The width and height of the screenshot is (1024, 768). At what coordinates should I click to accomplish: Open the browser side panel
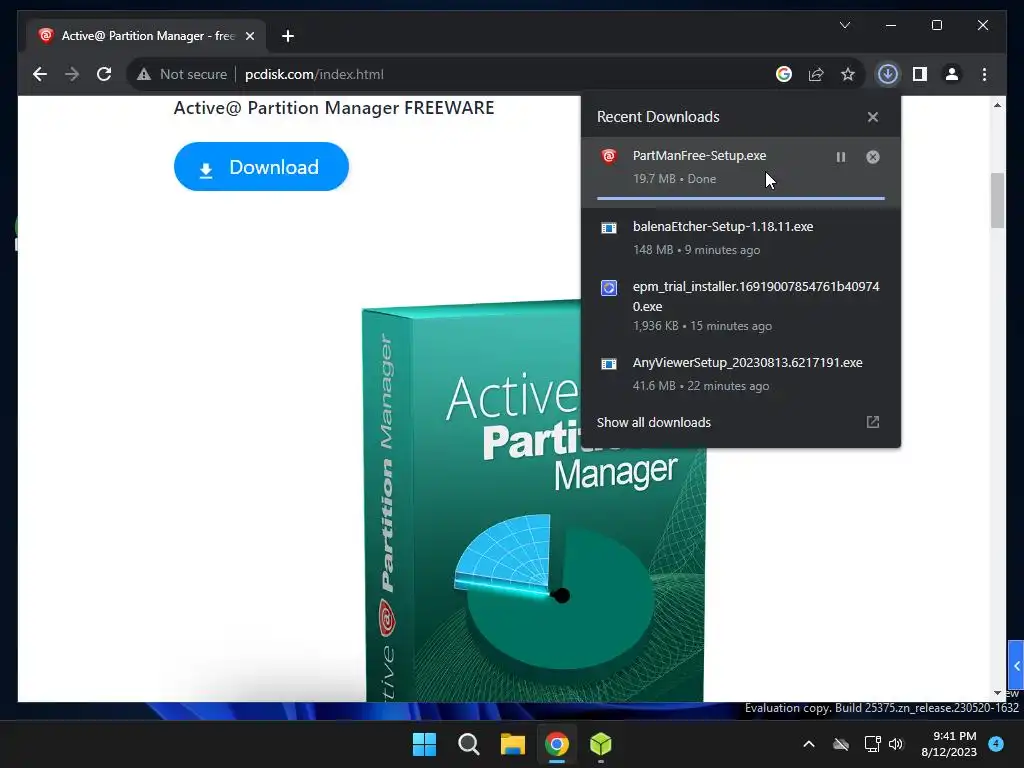point(920,74)
